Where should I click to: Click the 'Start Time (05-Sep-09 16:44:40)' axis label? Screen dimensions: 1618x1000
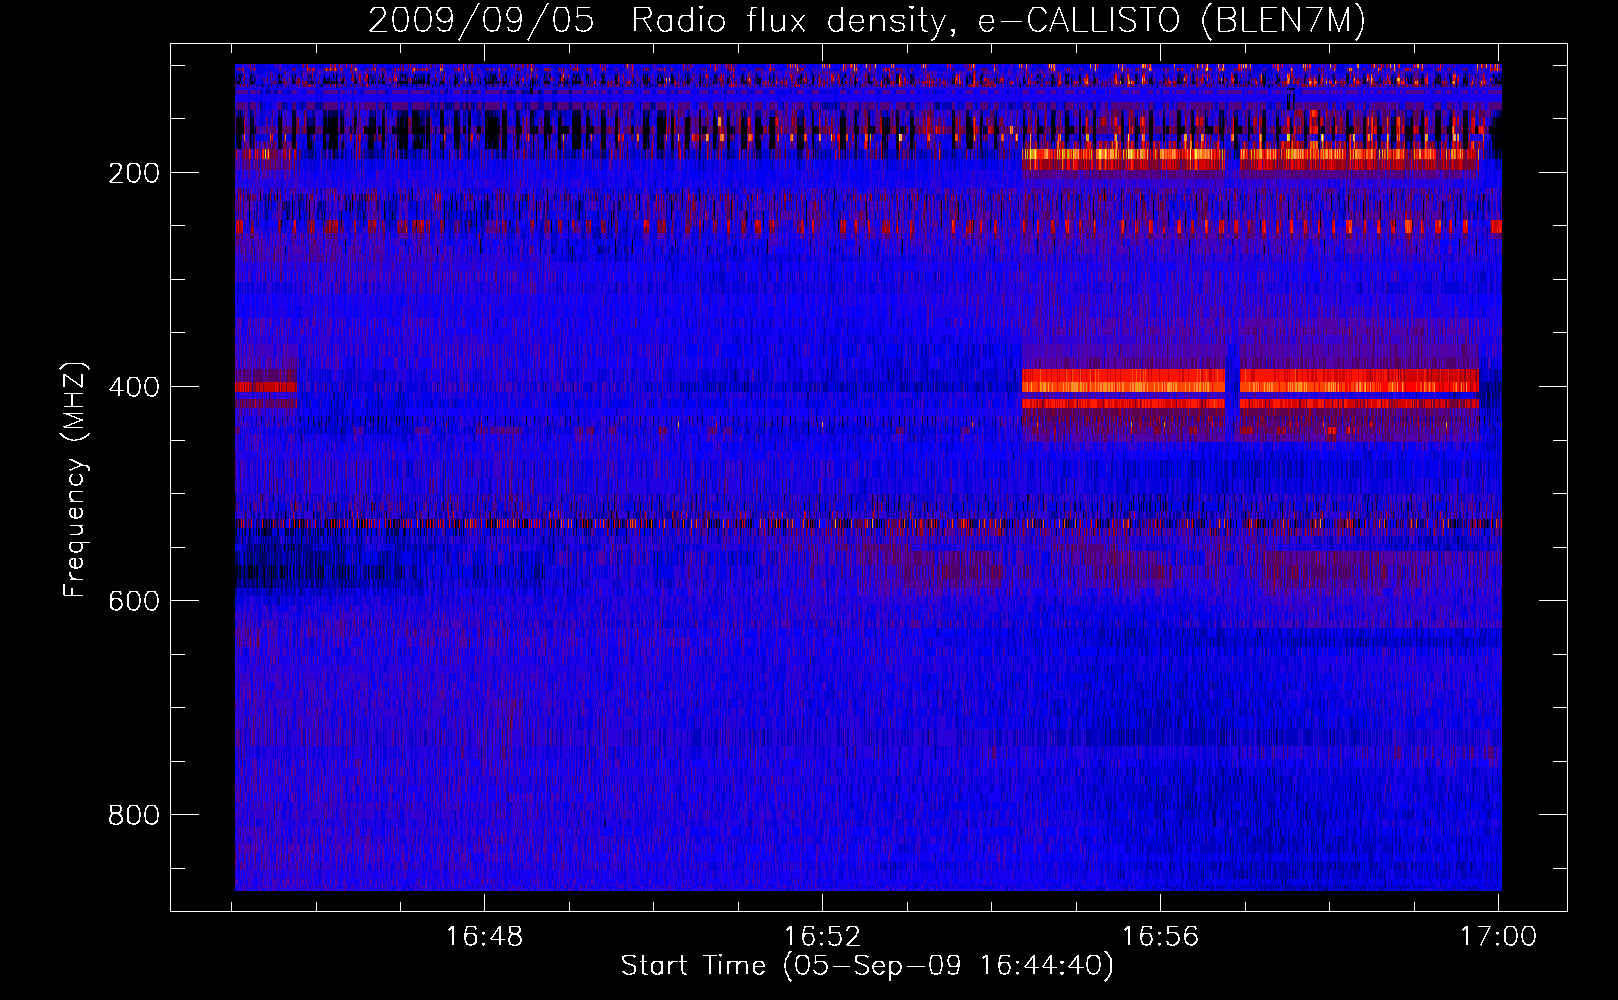click(867, 966)
